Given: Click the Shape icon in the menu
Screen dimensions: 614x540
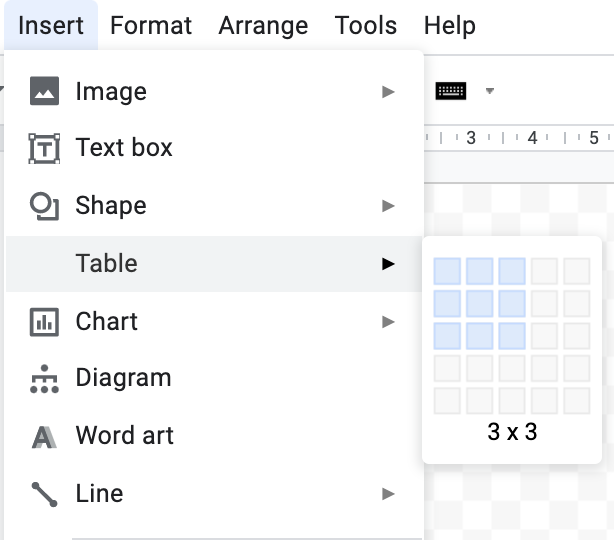Looking at the screenshot, I should pyautogui.click(x=44, y=206).
